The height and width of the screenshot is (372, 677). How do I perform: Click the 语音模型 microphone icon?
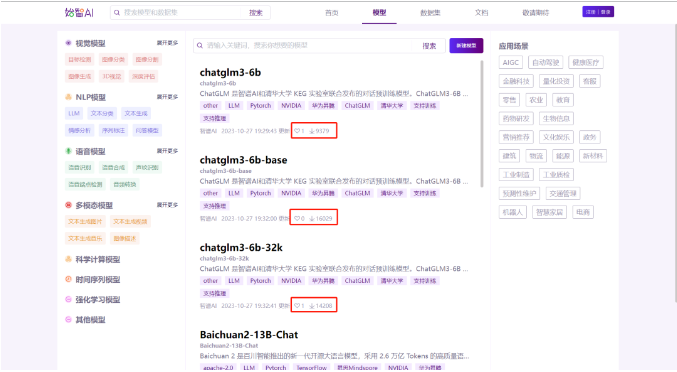(x=68, y=151)
